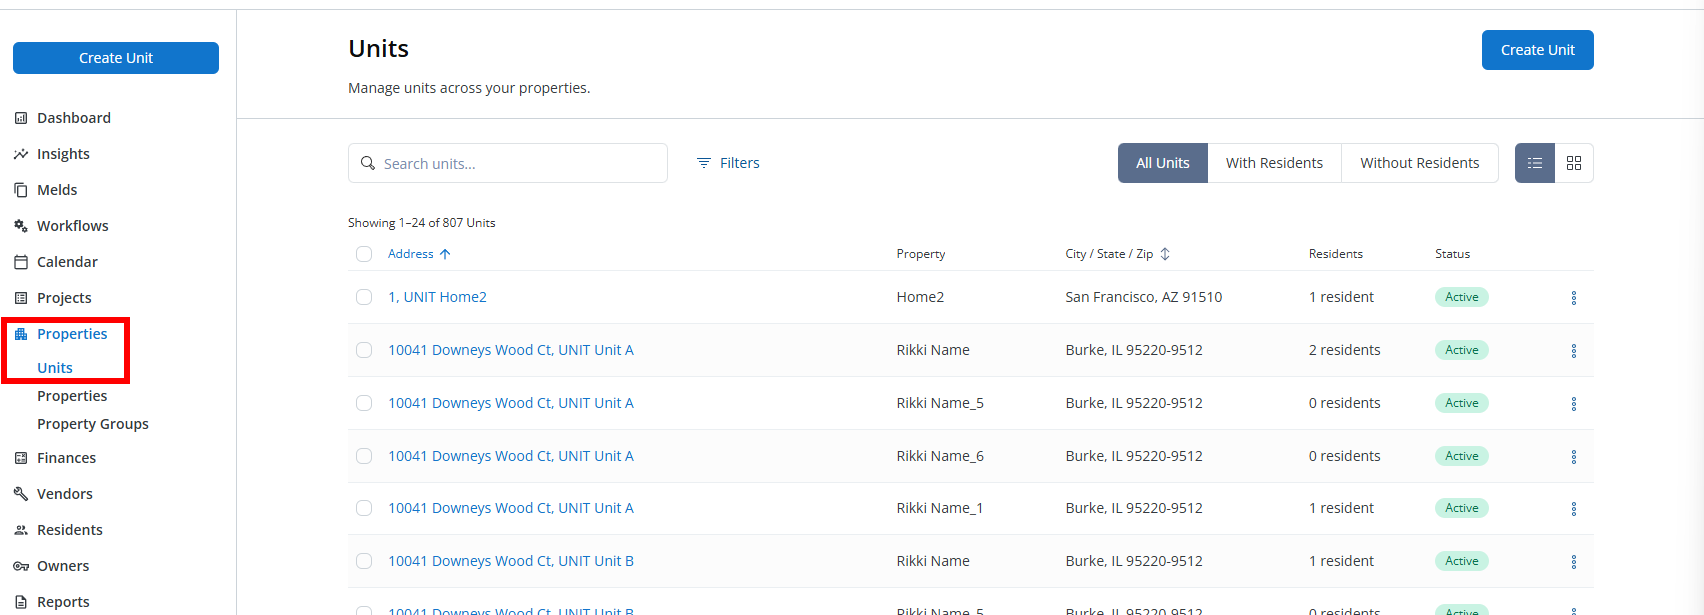Open the Dashboard sidebar icon
Image resolution: width=1704 pixels, height=615 pixels.
coord(21,118)
